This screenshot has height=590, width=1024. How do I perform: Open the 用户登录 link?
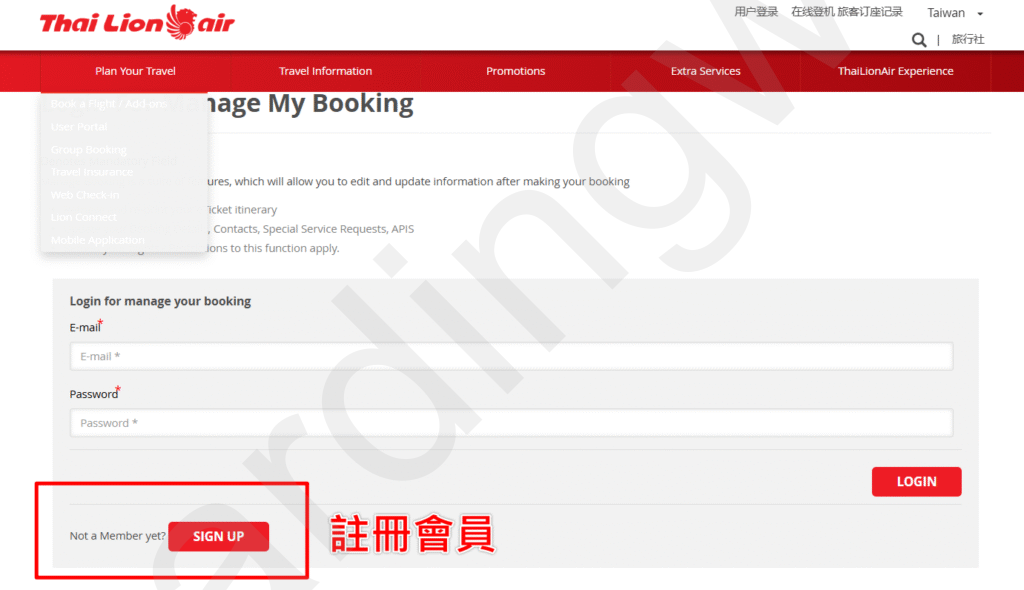756,12
